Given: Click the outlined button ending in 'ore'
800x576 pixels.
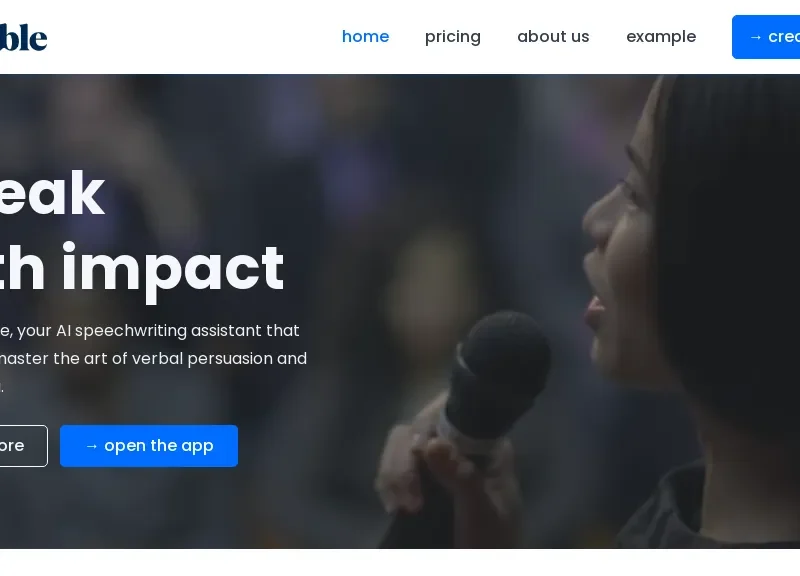Looking at the screenshot, I should [23, 445].
